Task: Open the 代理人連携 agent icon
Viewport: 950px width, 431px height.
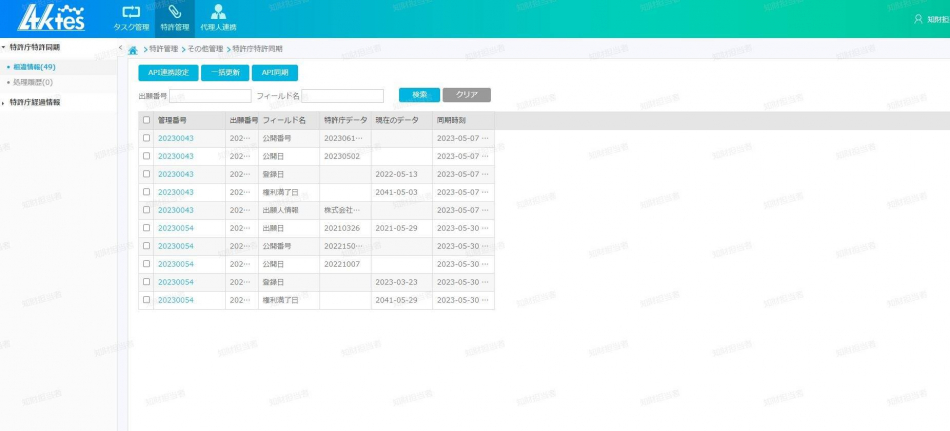Action: 218,12
